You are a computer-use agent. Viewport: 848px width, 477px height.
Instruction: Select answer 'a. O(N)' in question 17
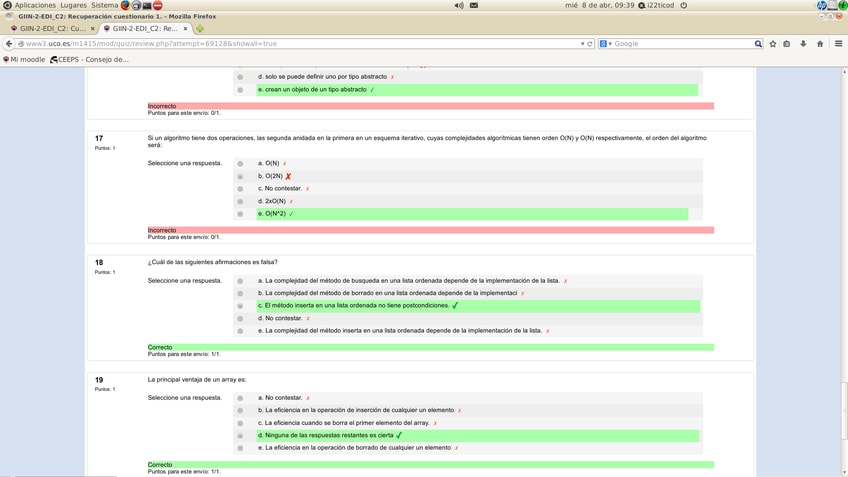point(240,164)
